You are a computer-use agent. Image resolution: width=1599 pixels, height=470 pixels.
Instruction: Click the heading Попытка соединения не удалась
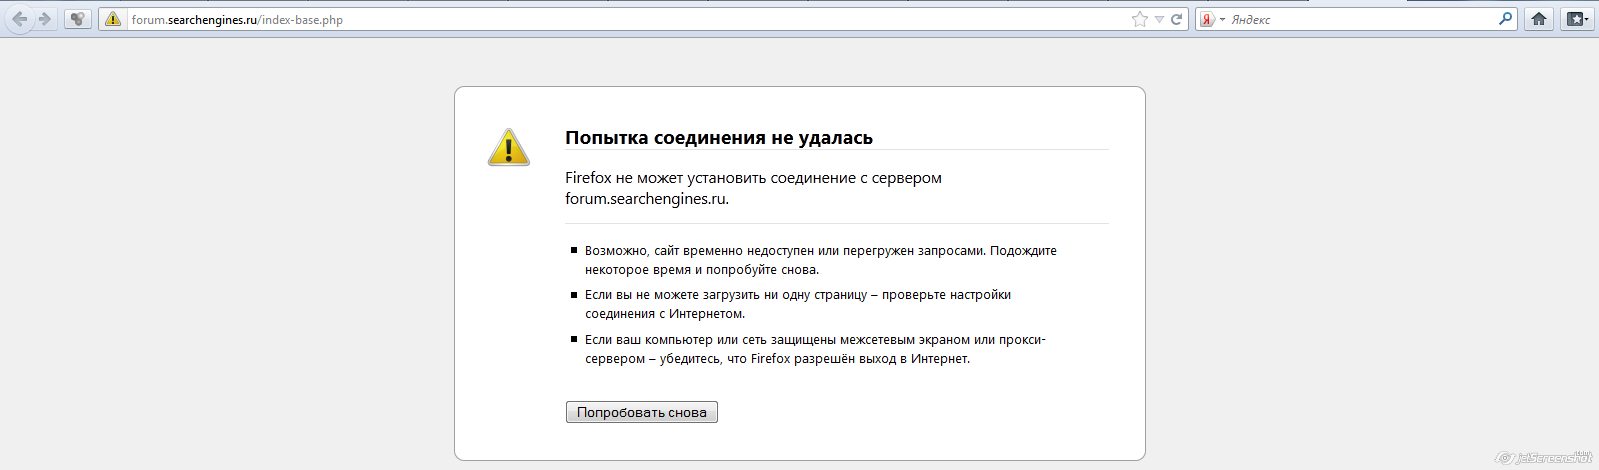(x=719, y=137)
